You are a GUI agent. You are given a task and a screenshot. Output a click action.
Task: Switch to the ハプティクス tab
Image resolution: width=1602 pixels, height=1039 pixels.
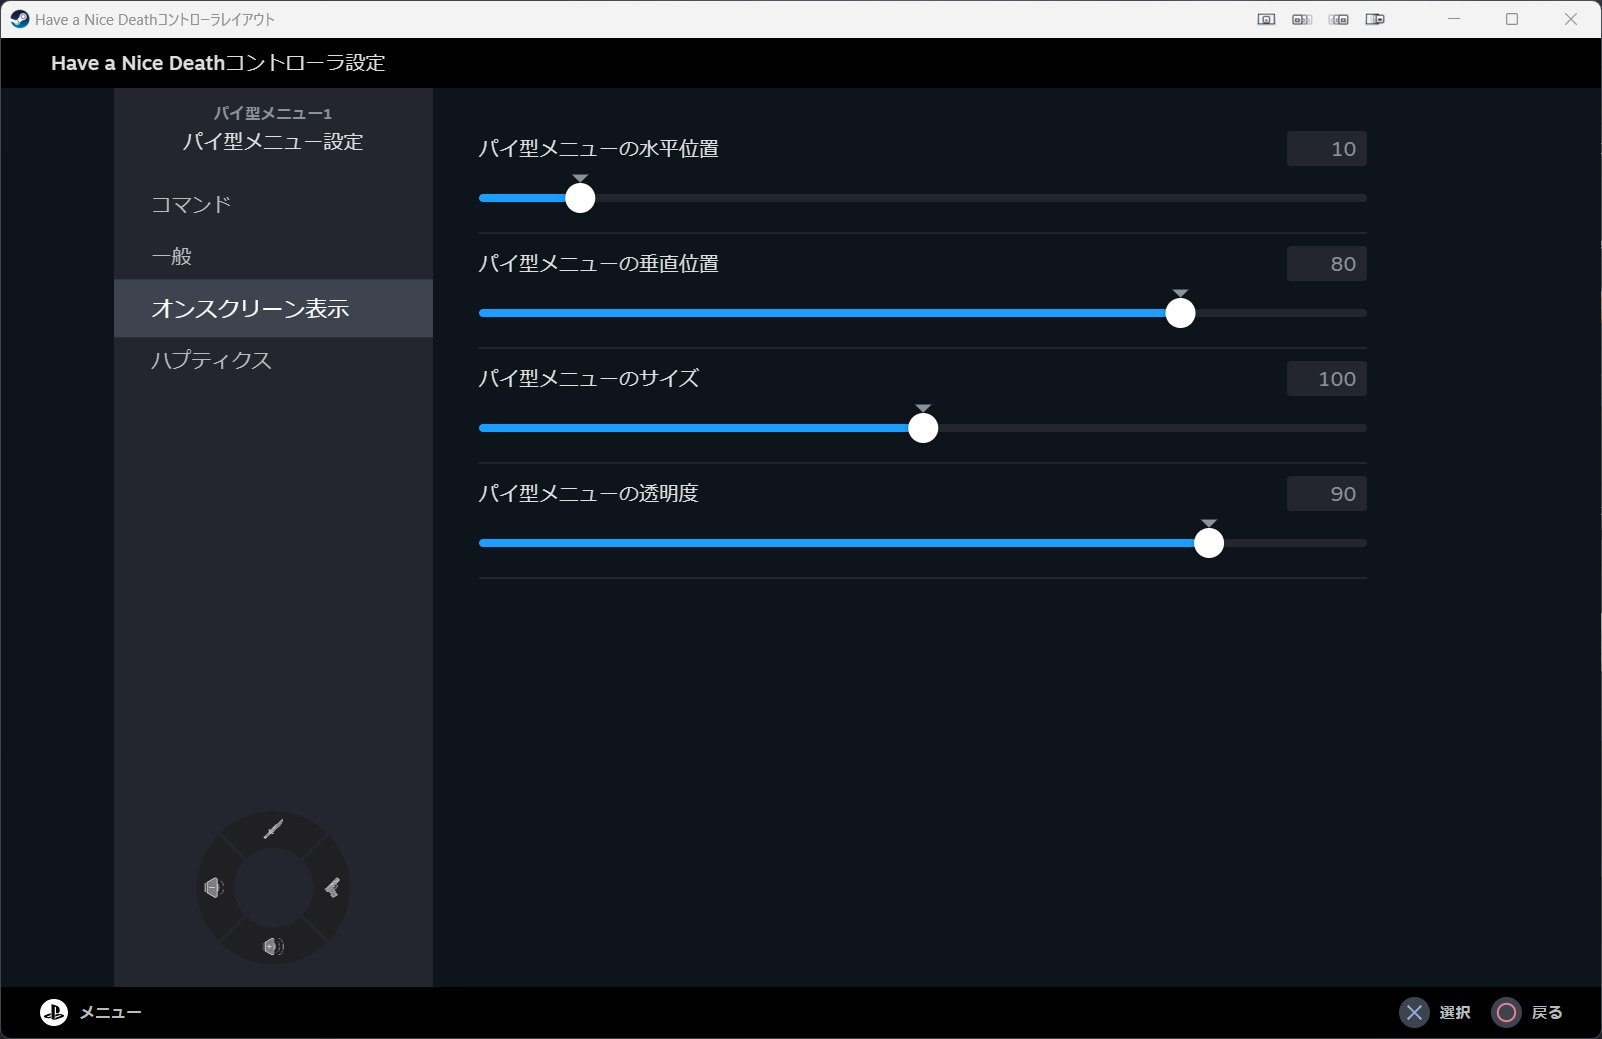pos(273,360)
